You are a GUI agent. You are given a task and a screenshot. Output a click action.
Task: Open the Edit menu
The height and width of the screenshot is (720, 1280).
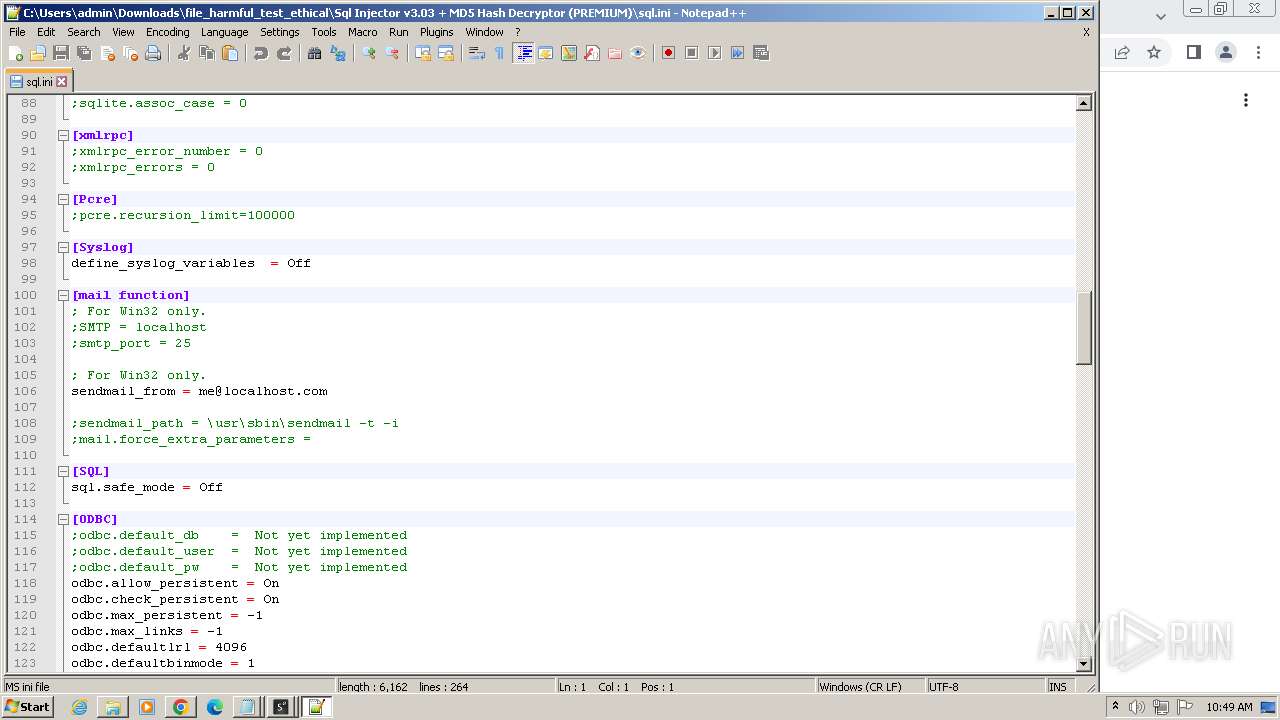[46, 32]
